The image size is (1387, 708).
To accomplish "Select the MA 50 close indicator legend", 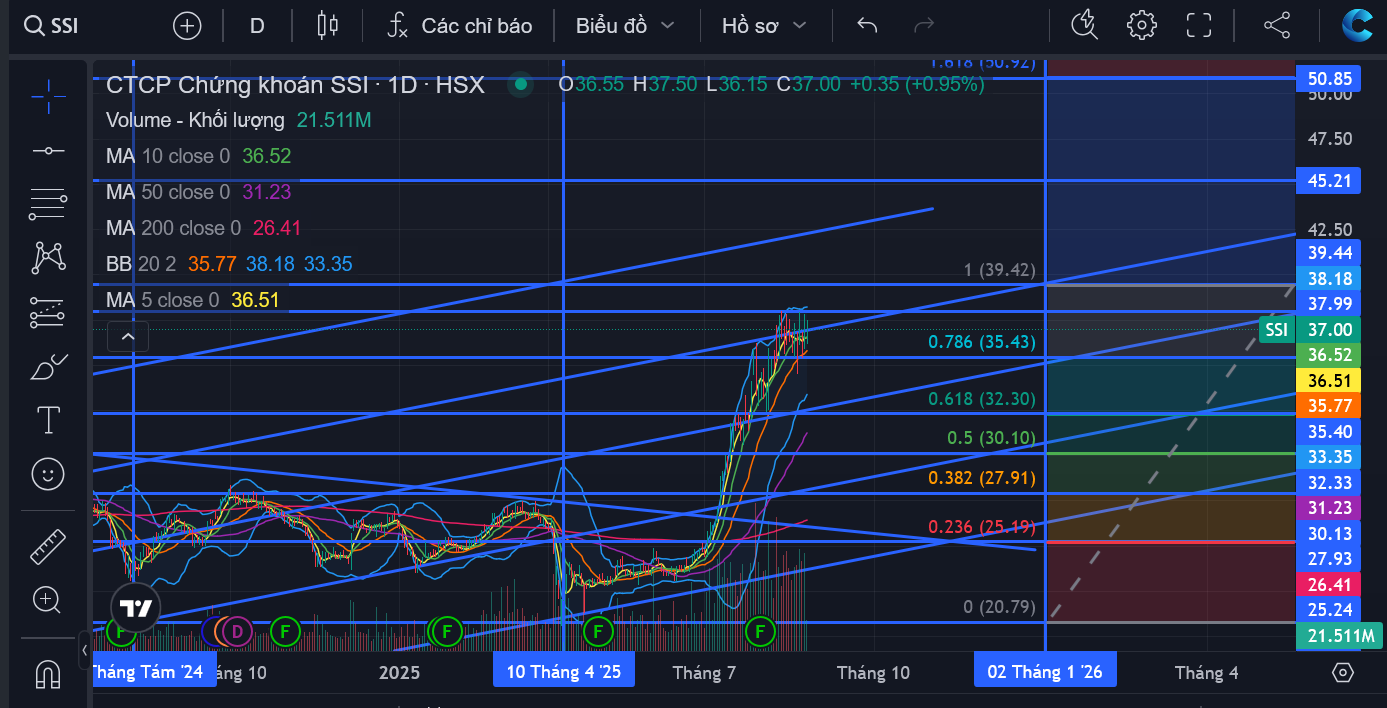I will 198,192.
